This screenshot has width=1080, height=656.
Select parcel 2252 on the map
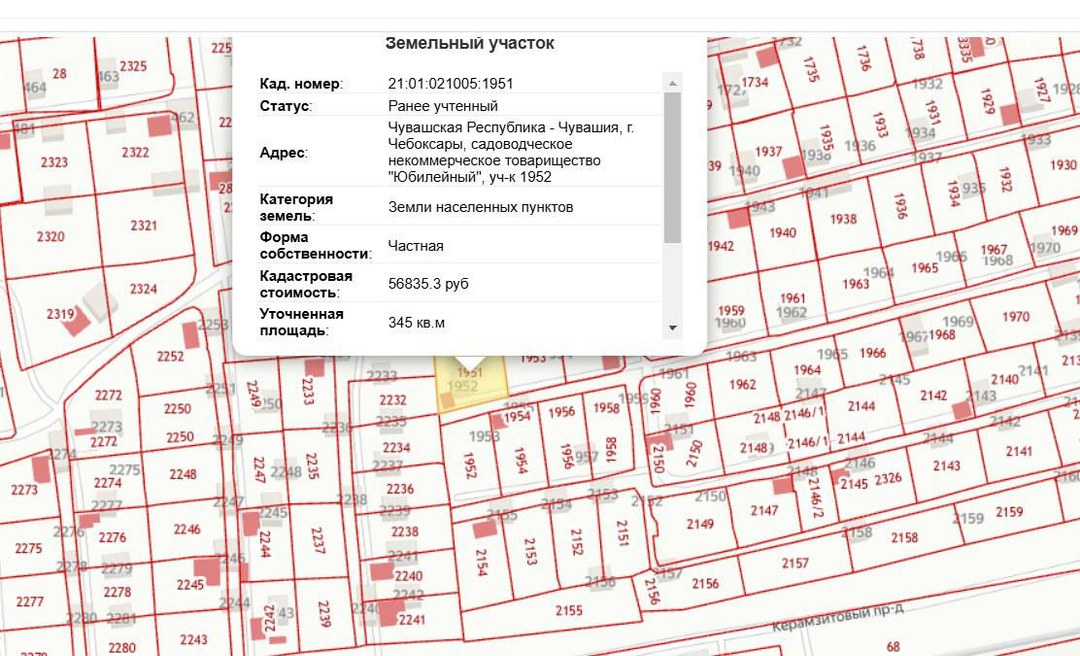point(171,357)
